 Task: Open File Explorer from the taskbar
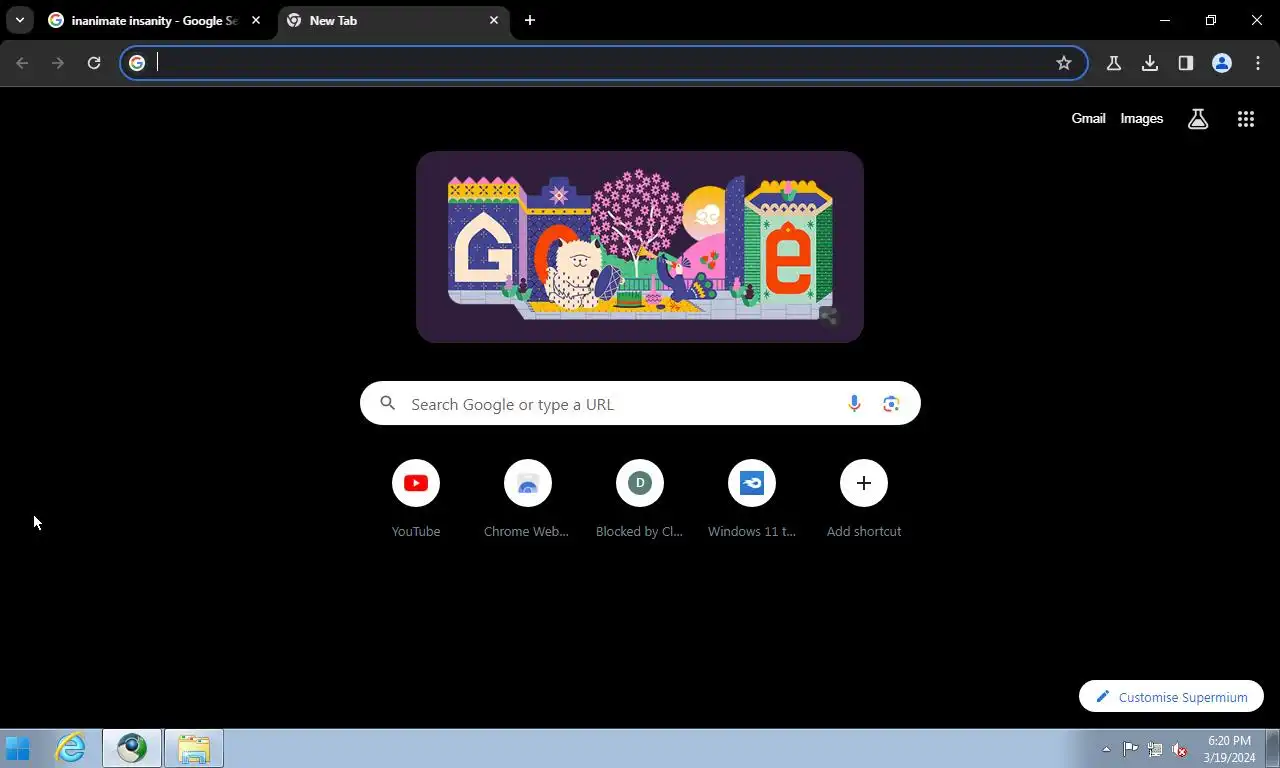tap(194, 748)
